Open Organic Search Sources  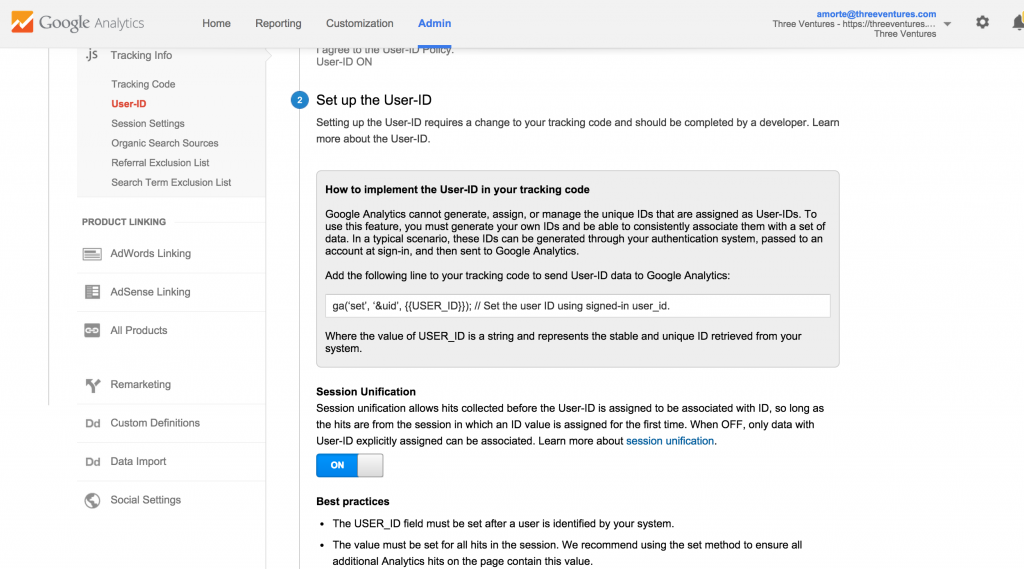(165, 143)
